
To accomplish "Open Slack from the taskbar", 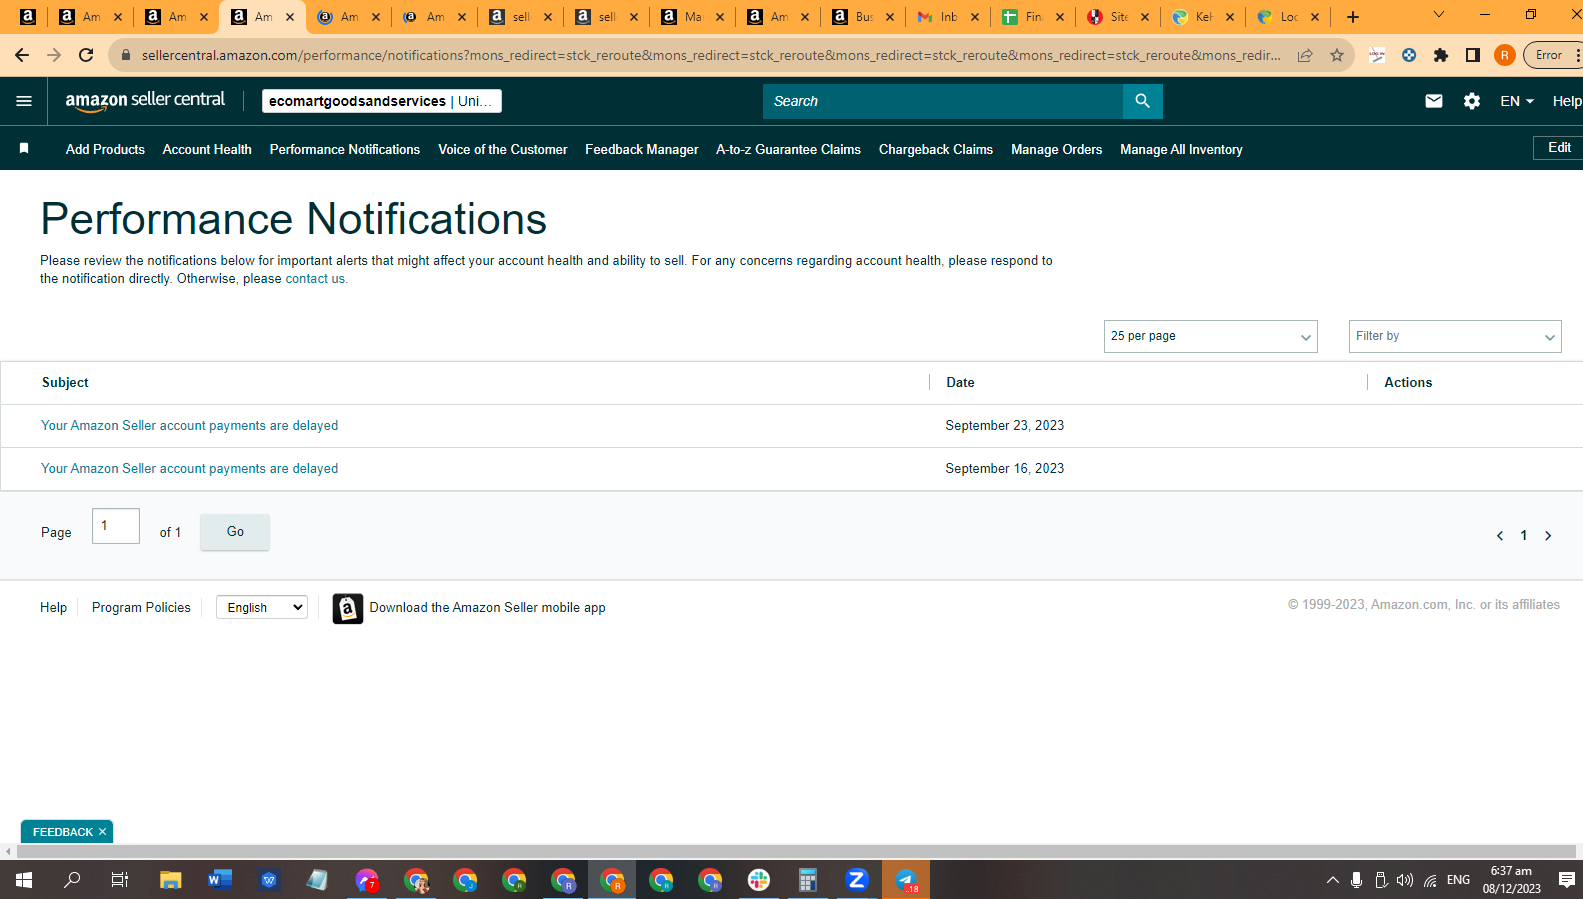I will (x=759, y=880).
